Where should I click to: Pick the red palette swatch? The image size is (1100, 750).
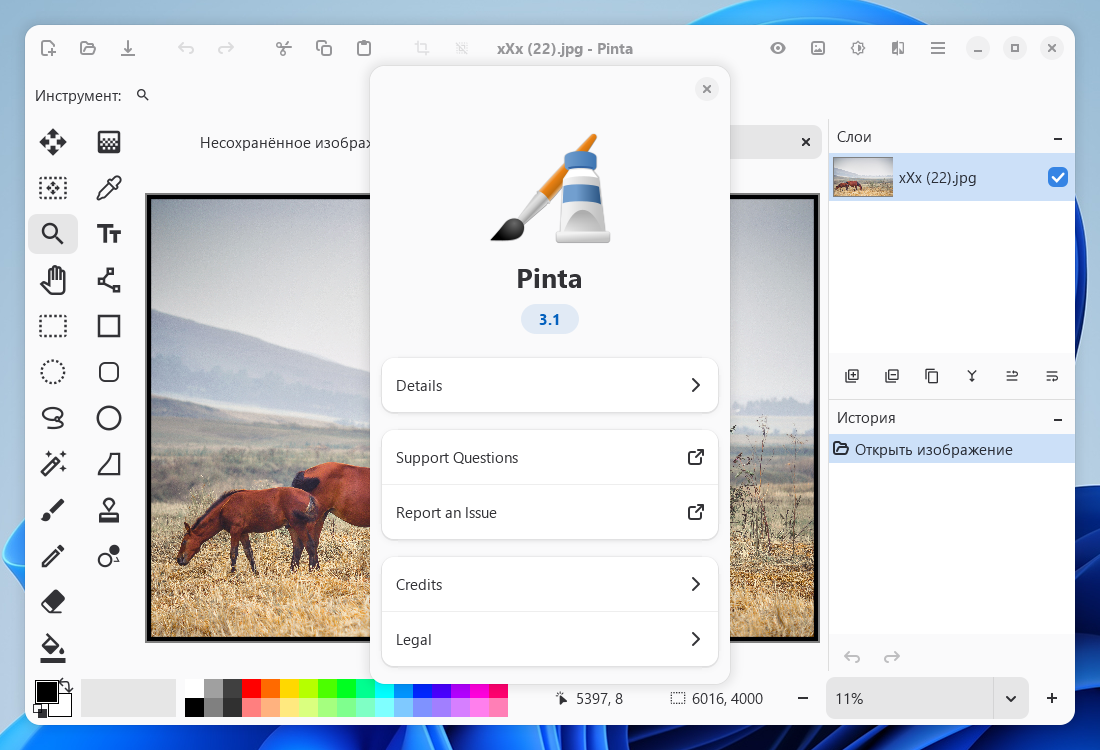click(251, 688)
